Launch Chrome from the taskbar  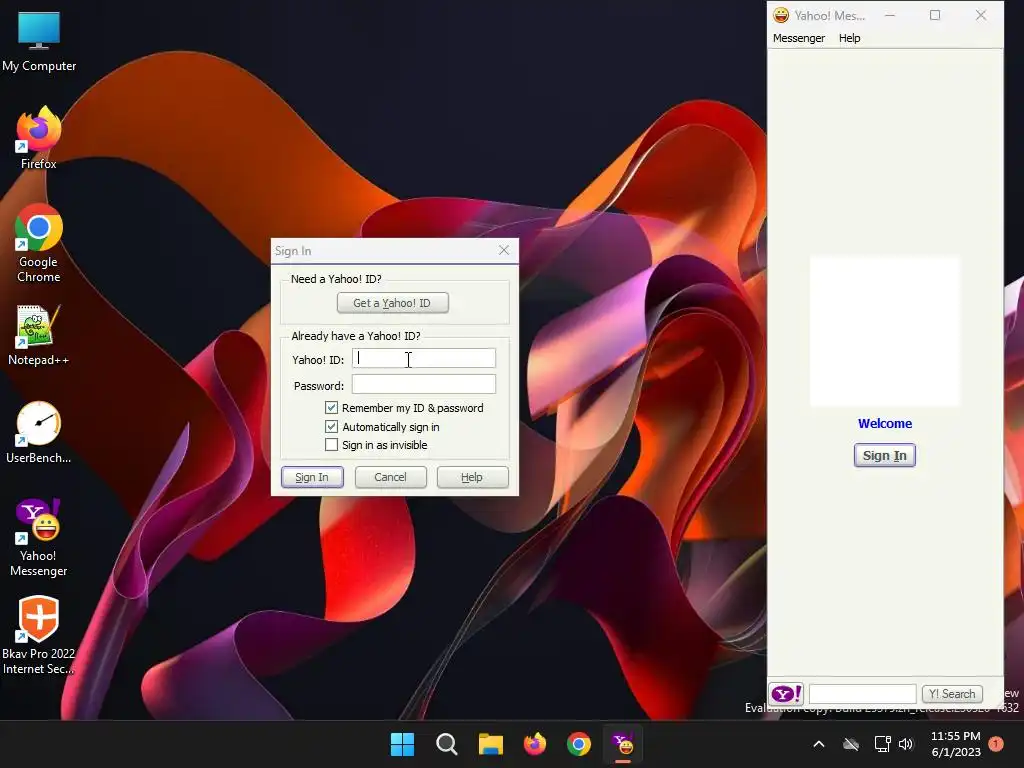(x=579, y=744)
